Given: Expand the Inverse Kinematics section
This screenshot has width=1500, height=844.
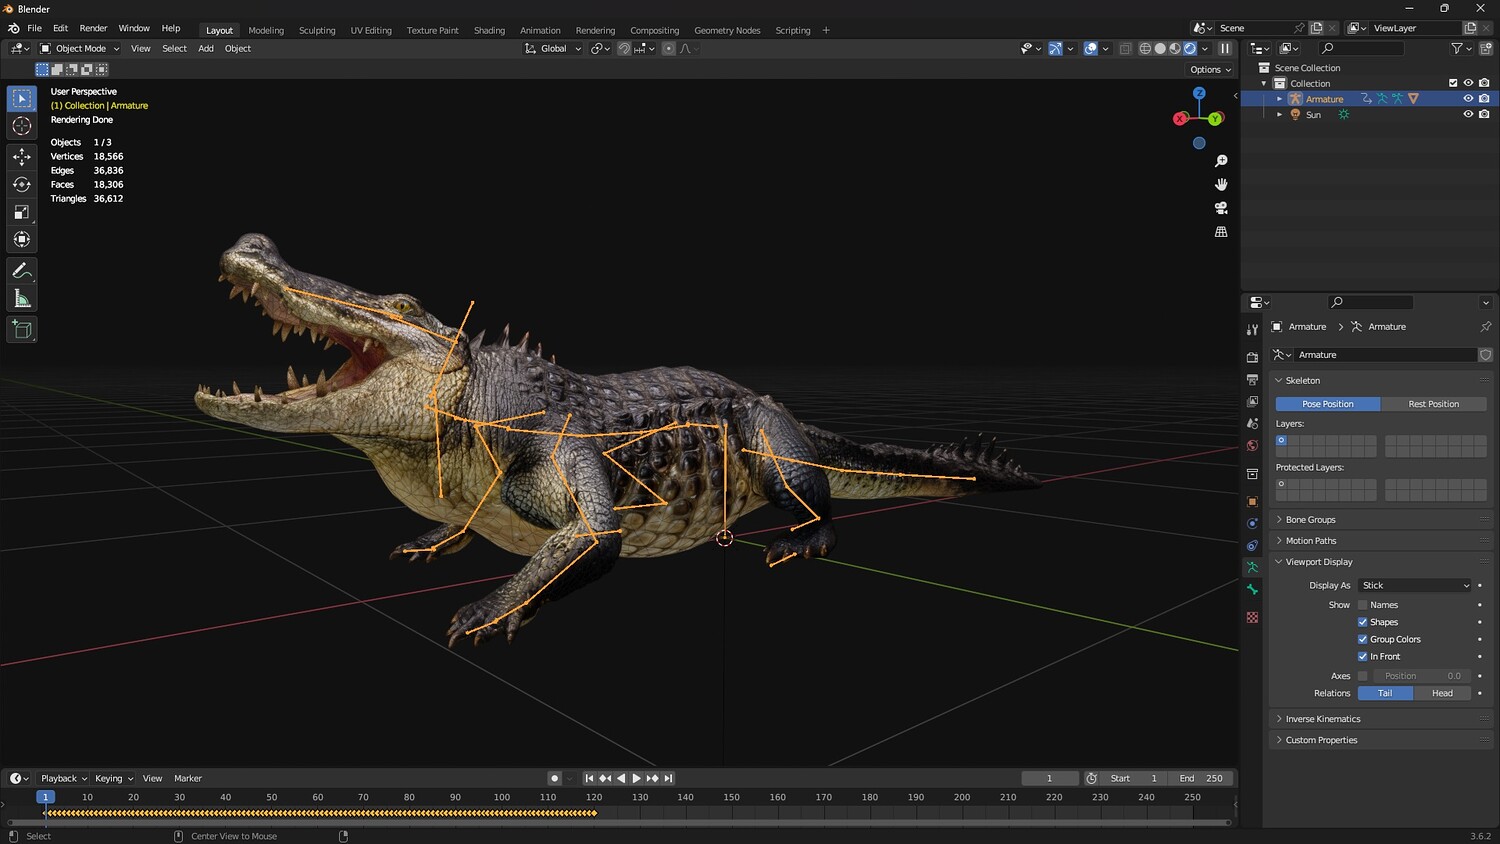Looking at the screenshot, I should (x=1322, y=719).
